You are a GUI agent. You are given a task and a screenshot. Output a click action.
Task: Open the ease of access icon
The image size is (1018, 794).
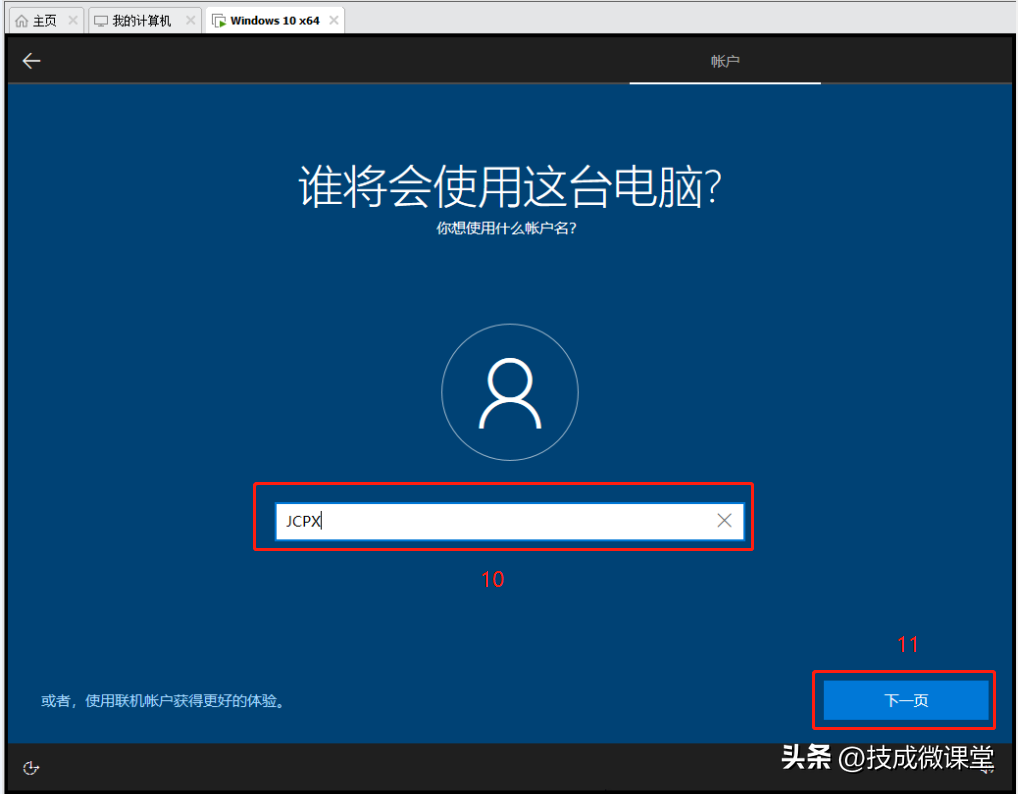pos(31,768)
